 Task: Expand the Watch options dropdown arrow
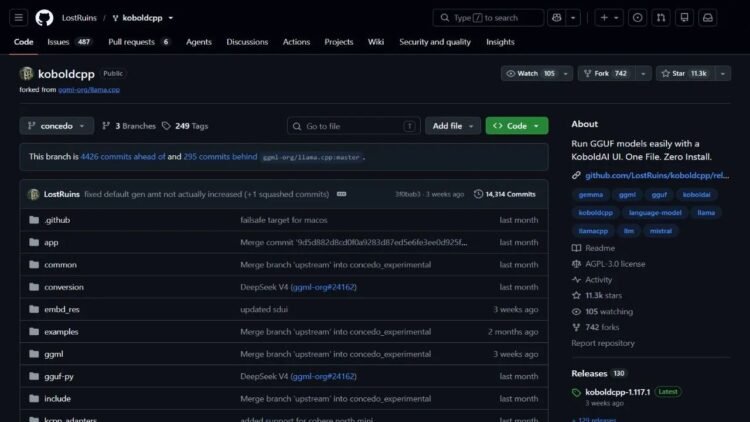(x=566, y=74)
